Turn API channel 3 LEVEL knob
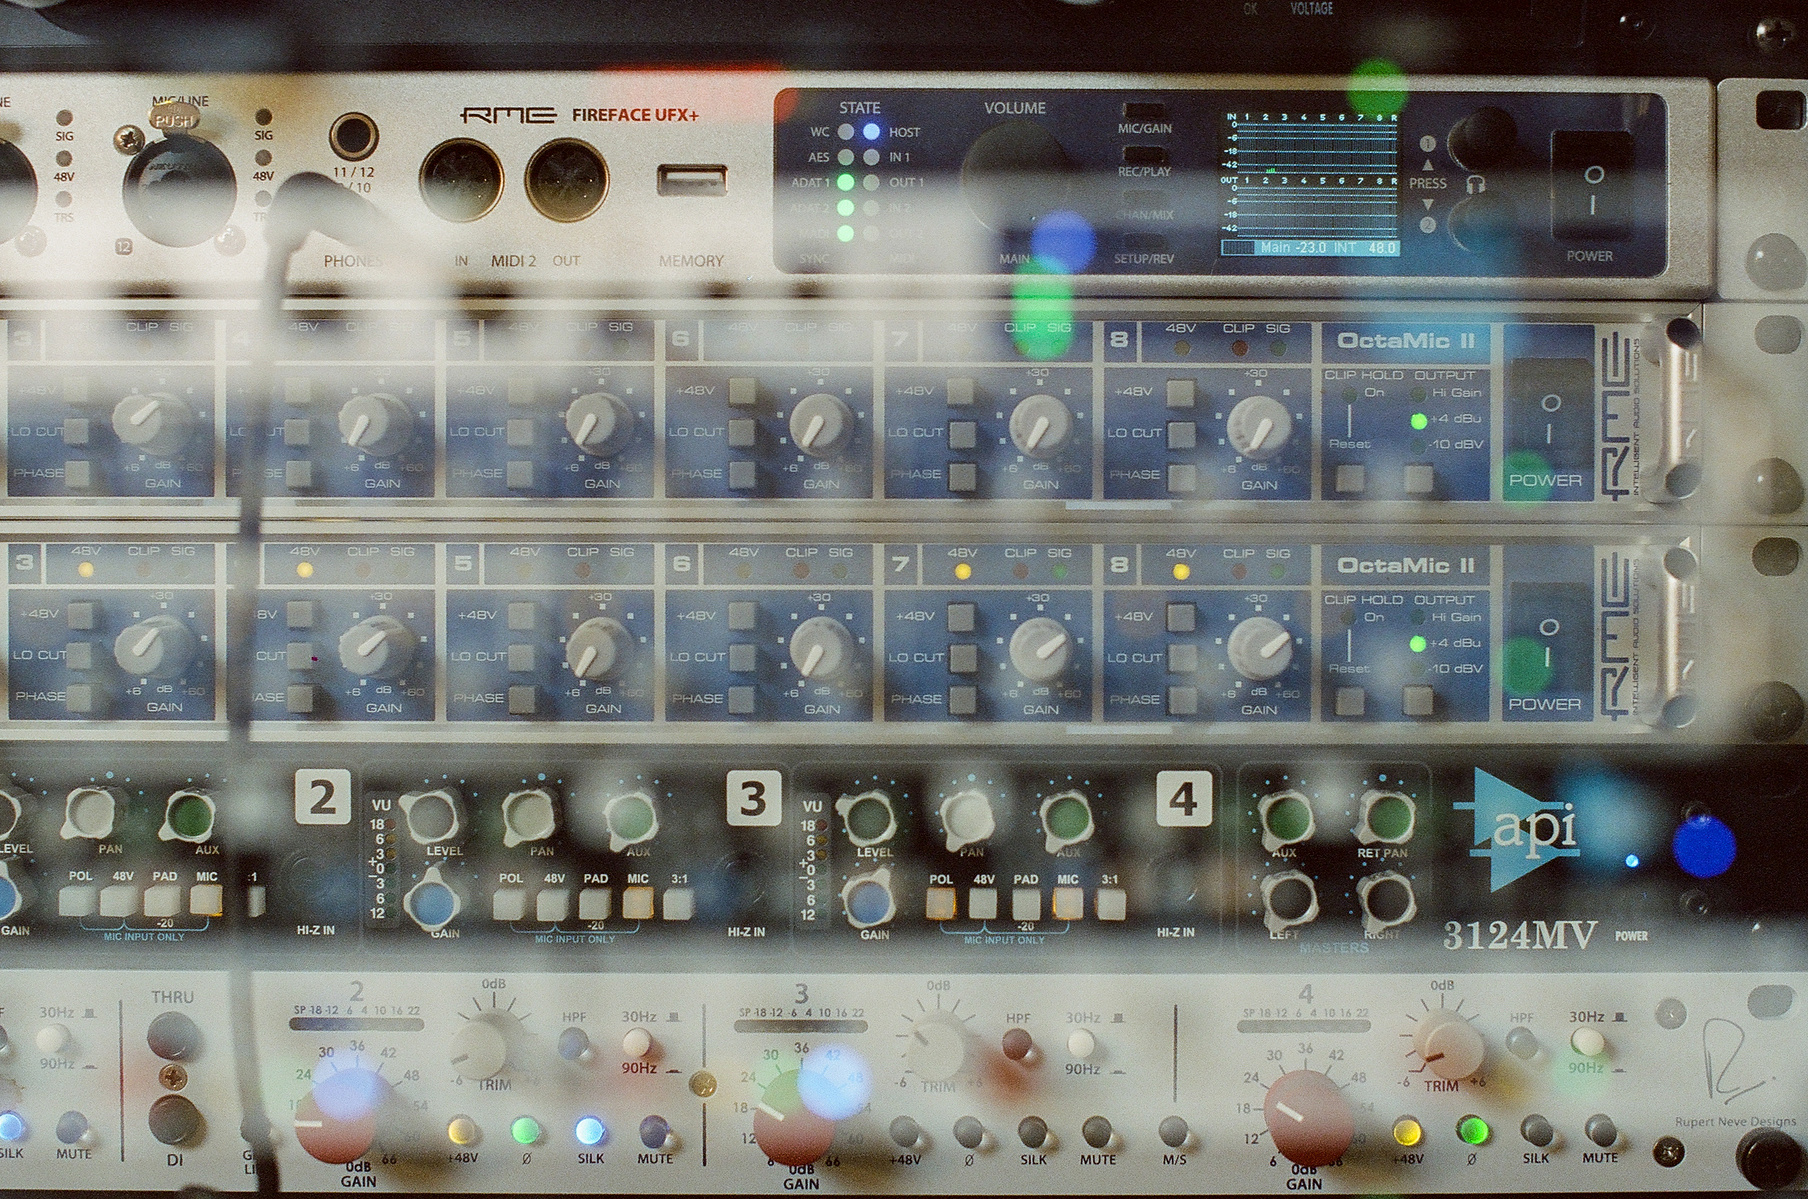Screen dimensions: 1808x1199 pyautogui.click(x=865, y=818)
